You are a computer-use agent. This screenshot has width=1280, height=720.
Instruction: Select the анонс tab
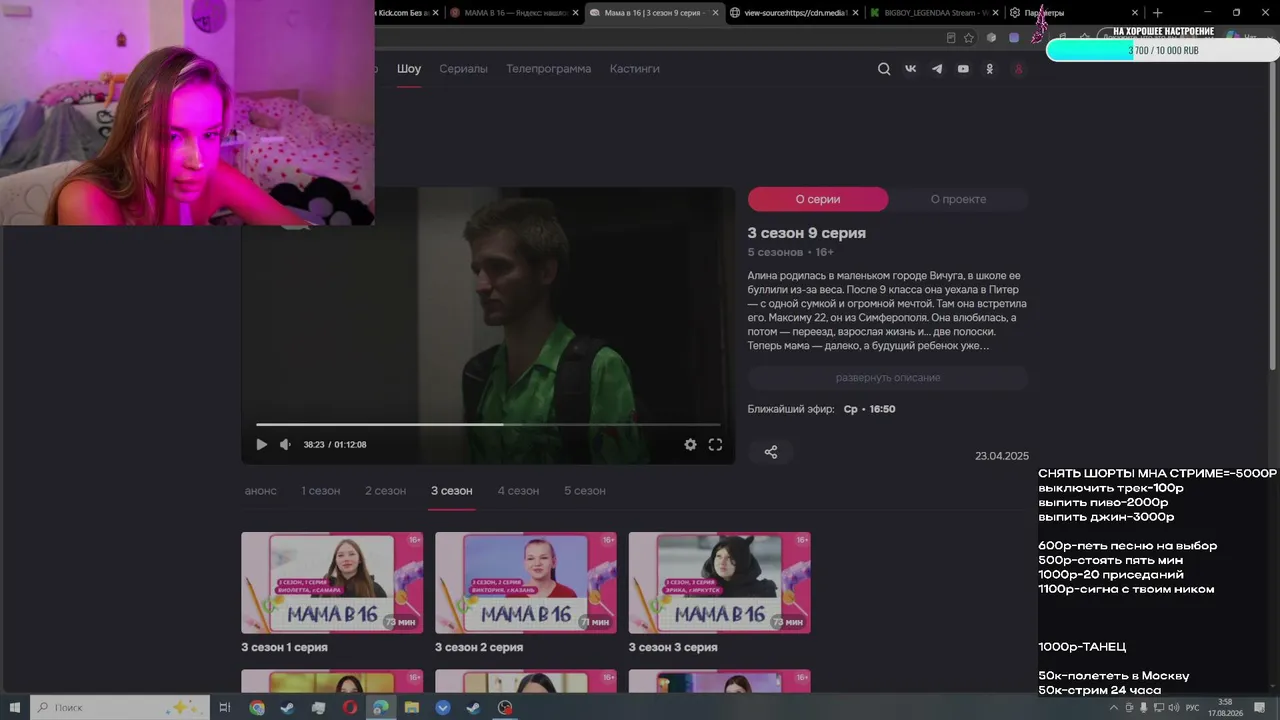click(x=261, y=491)
